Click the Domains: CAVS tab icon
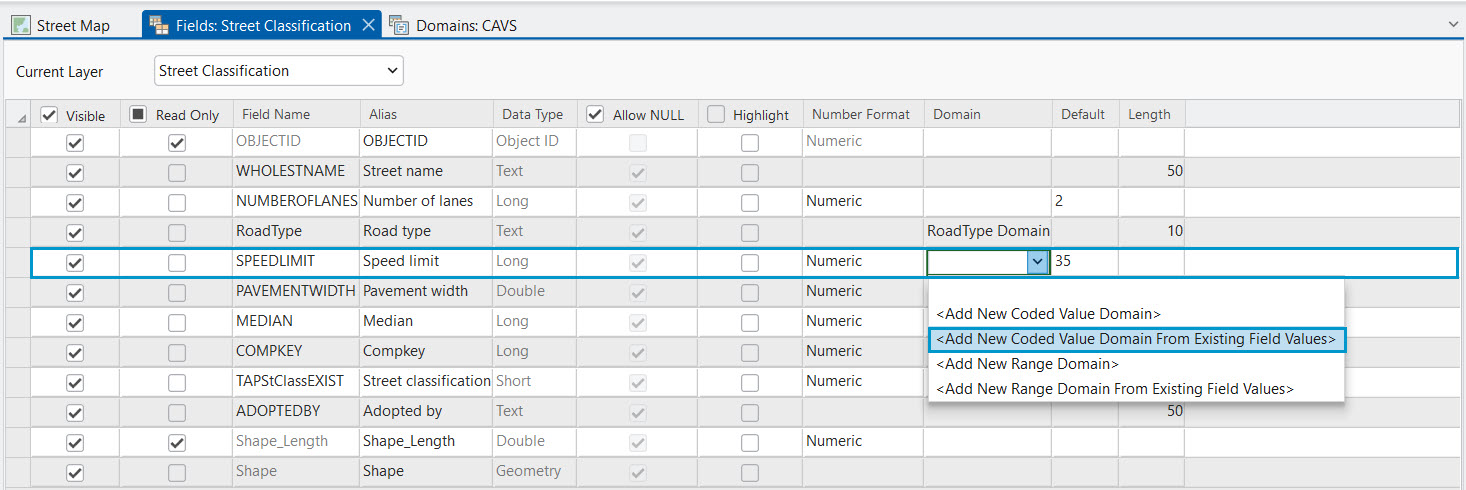 [400, 25]
